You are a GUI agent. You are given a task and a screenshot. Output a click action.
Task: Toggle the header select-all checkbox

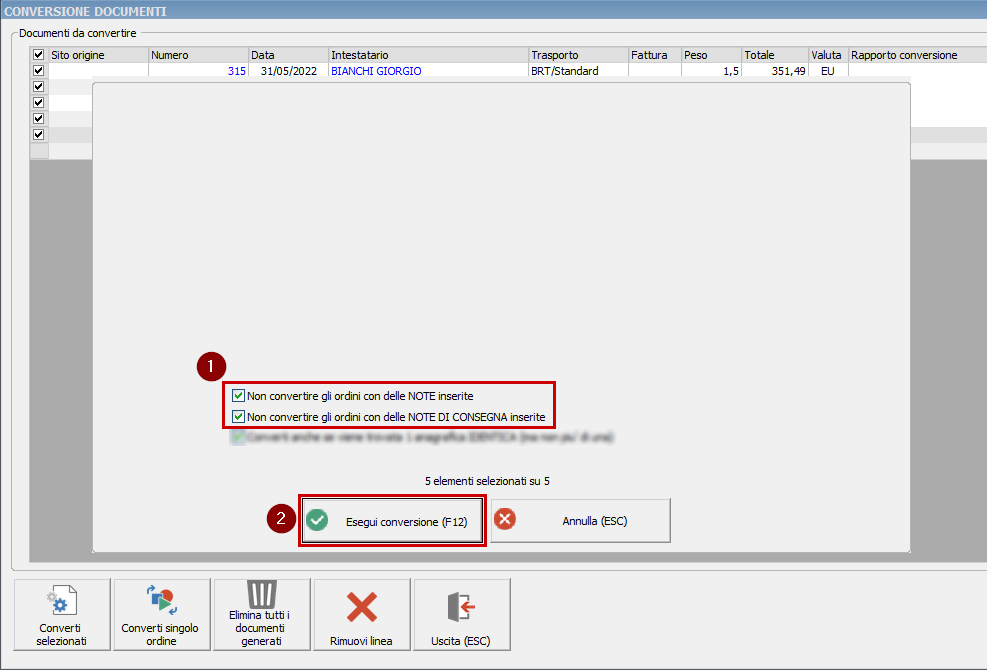[39, 55]
